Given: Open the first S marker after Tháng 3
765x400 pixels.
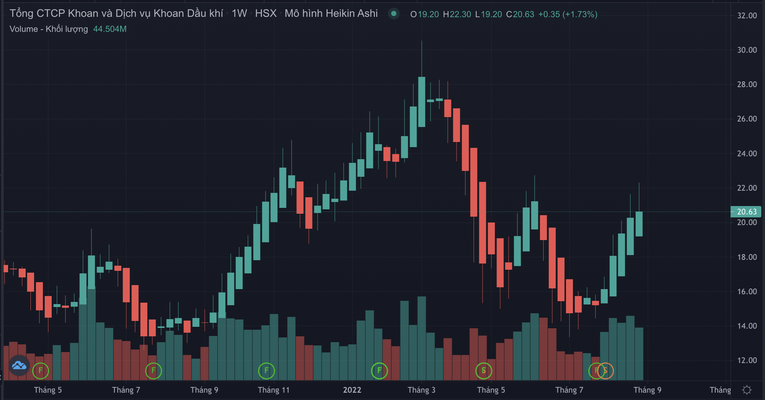Looking at the screenshot, I should [484, 370].
